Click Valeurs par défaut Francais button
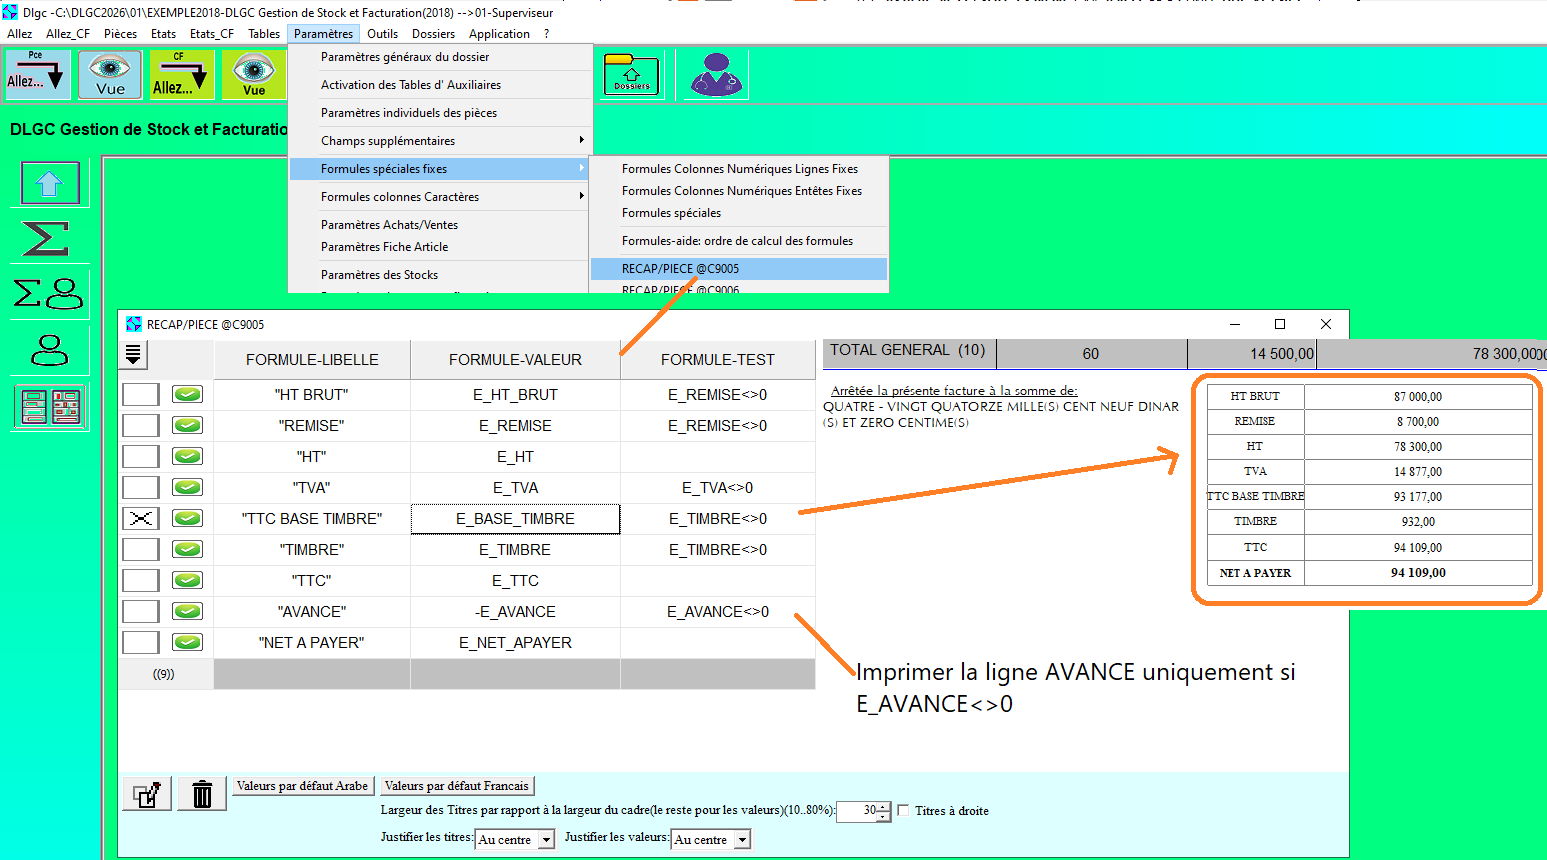The image size is (1547, 860). click(457, 786)
